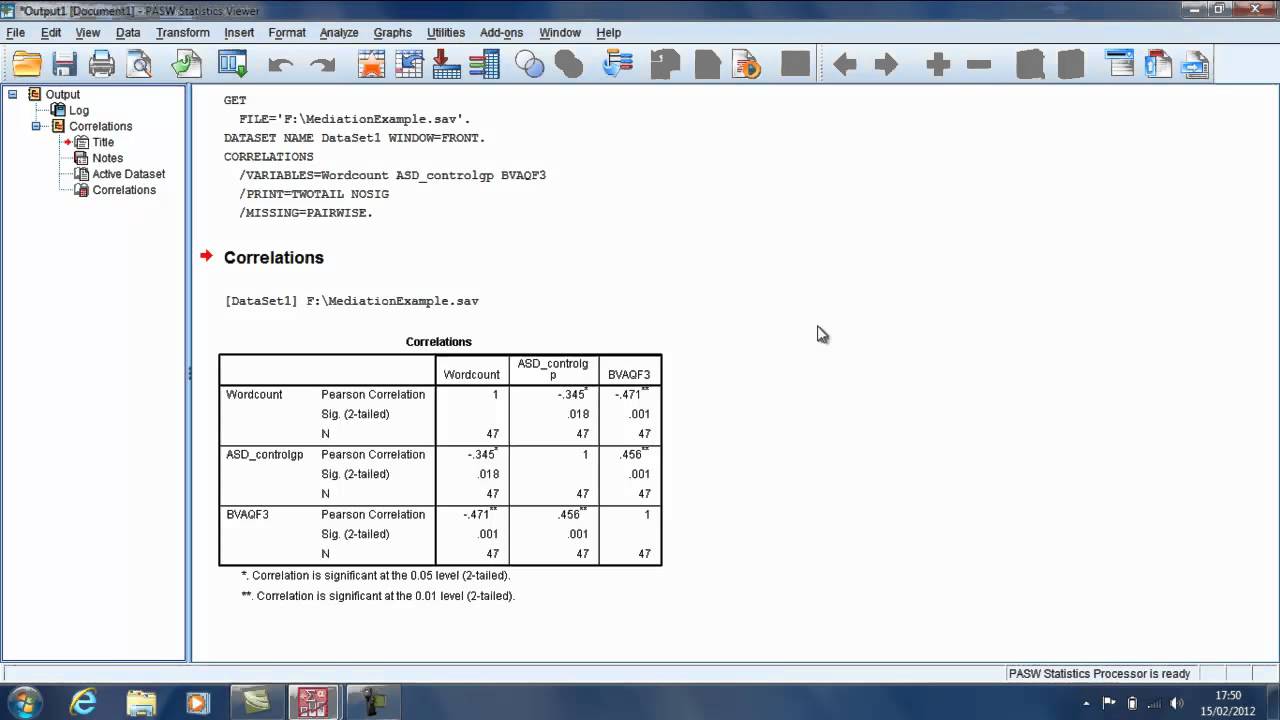Click the overlapping circles toolbar icon
The height and width of the screenshot is (720, 1280).
(x=530, y=65)
